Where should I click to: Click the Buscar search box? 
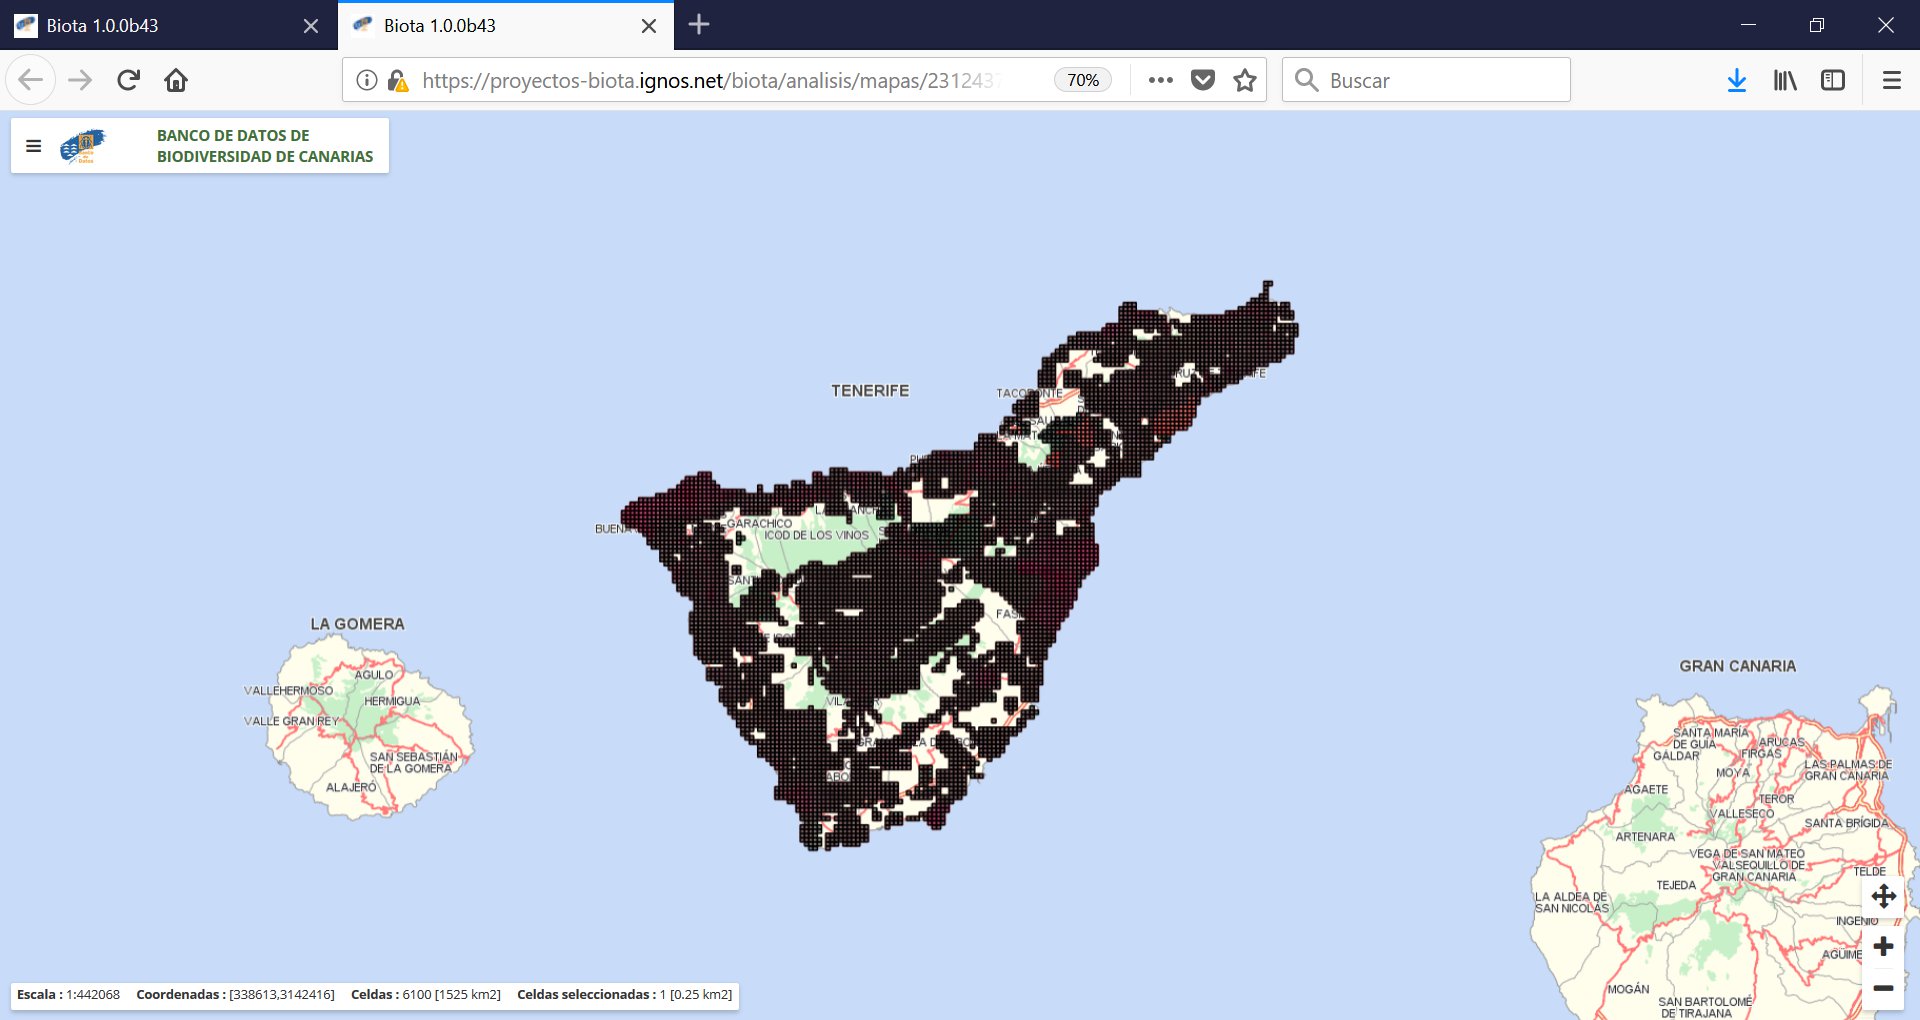(1426, 80)
